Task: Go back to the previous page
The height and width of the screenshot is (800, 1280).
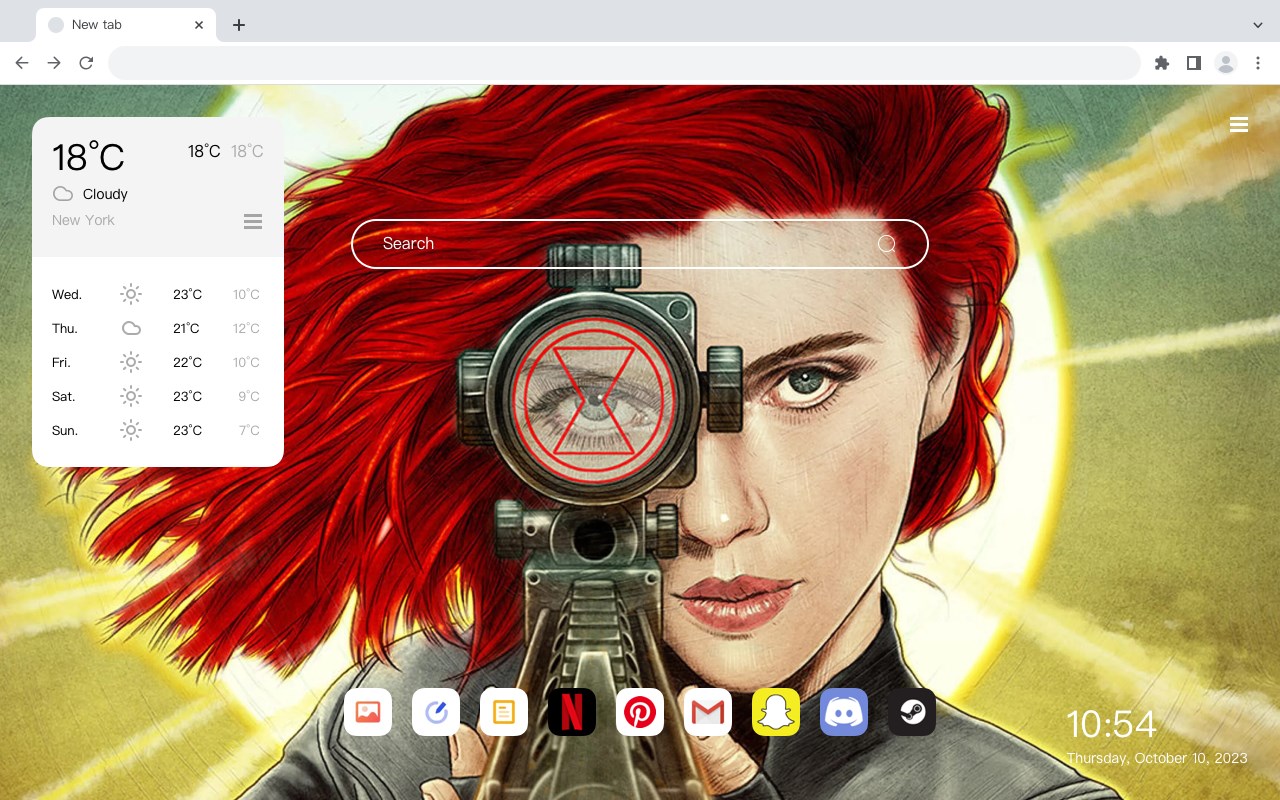Action: pos(22,63)
